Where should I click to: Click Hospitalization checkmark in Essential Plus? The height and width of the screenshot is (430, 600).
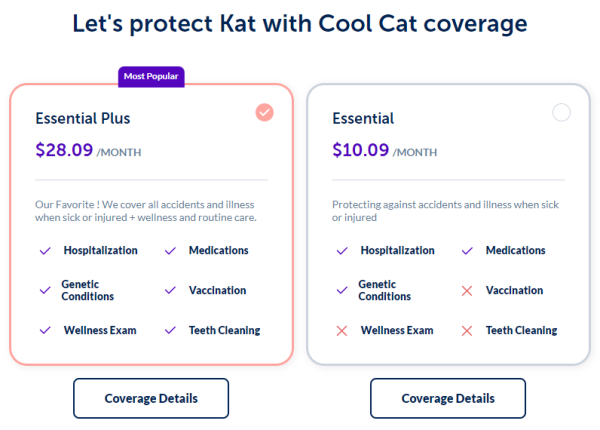[44, 251]
